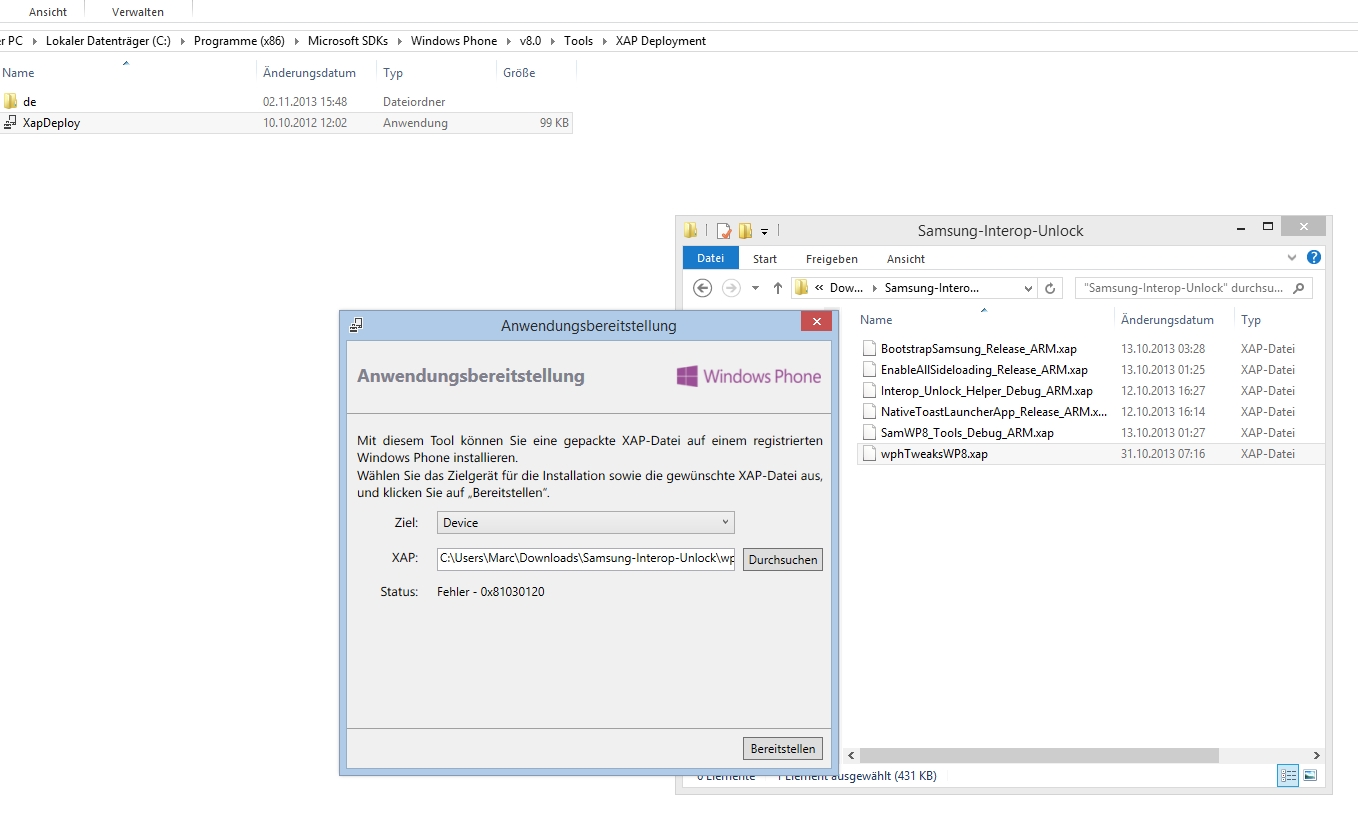Switch to details view icon in status bar
The height and width of the screenshot is (816, 1358).
point(1289,775)
